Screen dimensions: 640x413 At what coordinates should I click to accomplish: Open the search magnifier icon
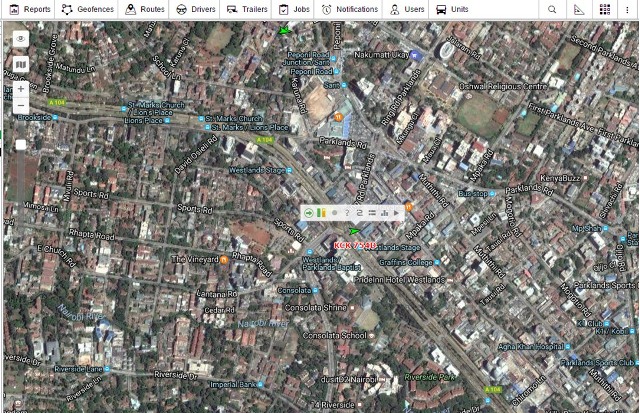(x=552, y=9)
